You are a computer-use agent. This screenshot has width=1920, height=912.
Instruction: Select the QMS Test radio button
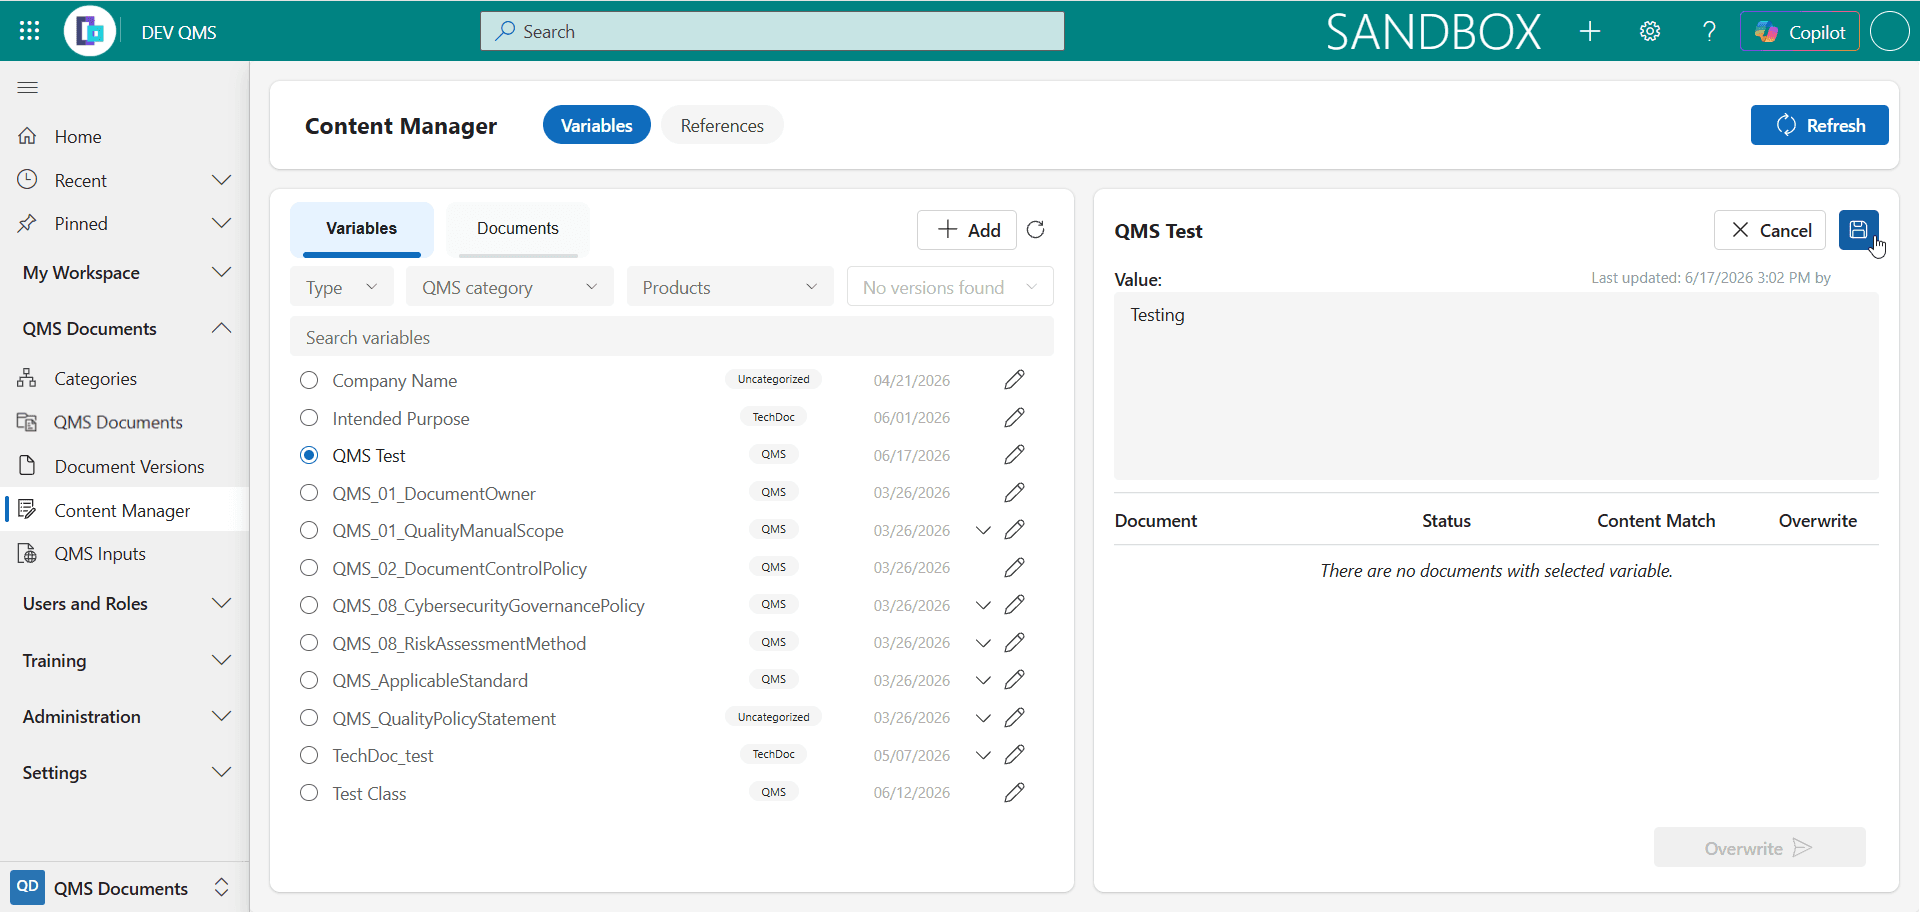click(x=309, y=455)
